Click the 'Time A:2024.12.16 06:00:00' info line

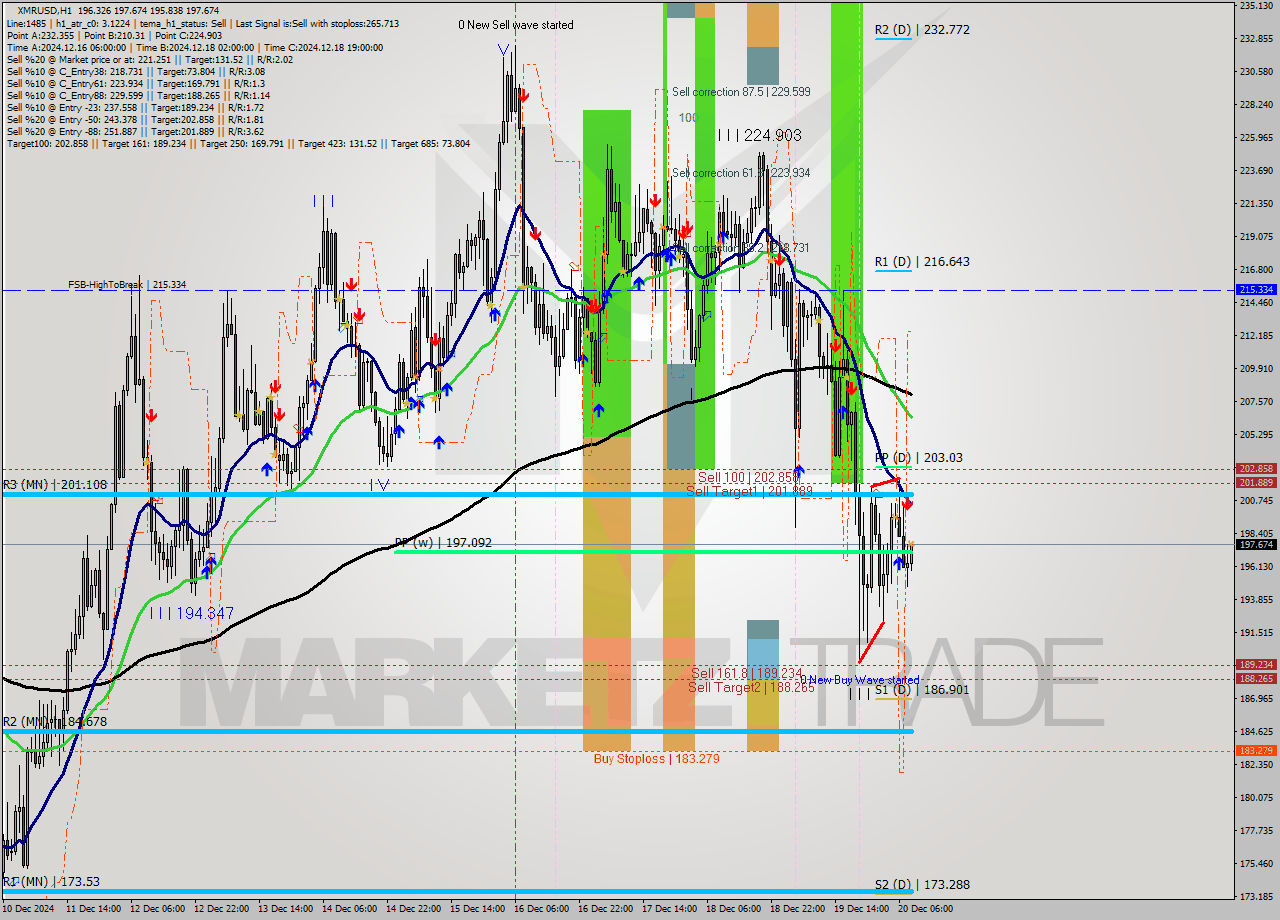pos(195,47)
